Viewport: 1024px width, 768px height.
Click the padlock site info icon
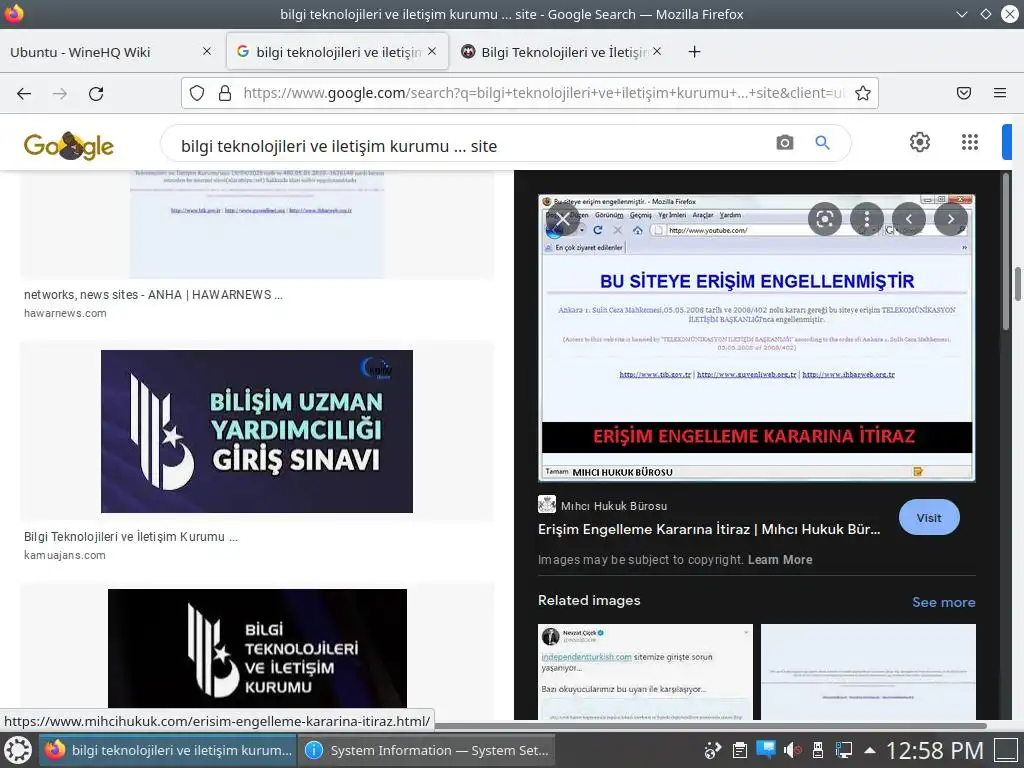tap(225, 93)
